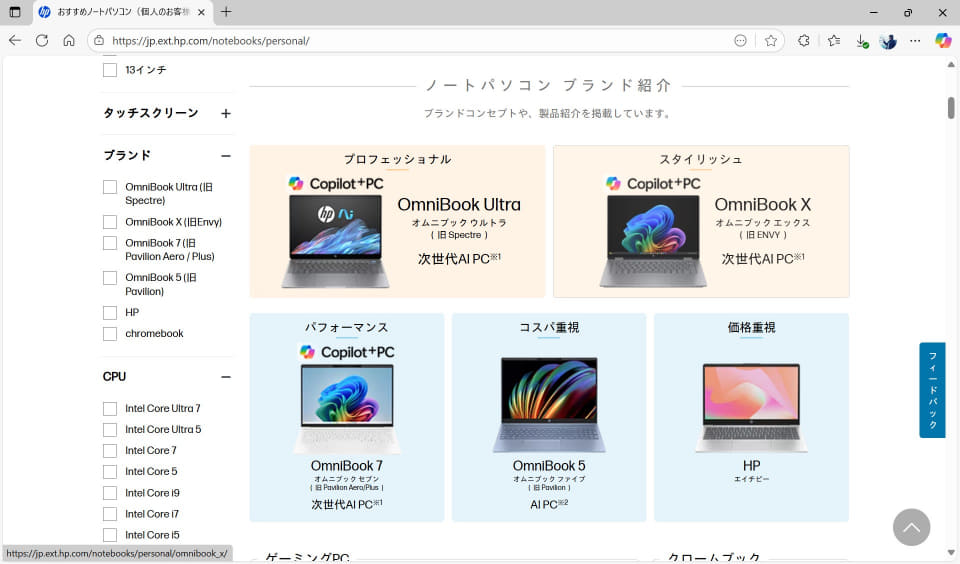Click the OmniBook 5 product name link
This screenshot has height=564, width=960.
(x=549, y=466)
